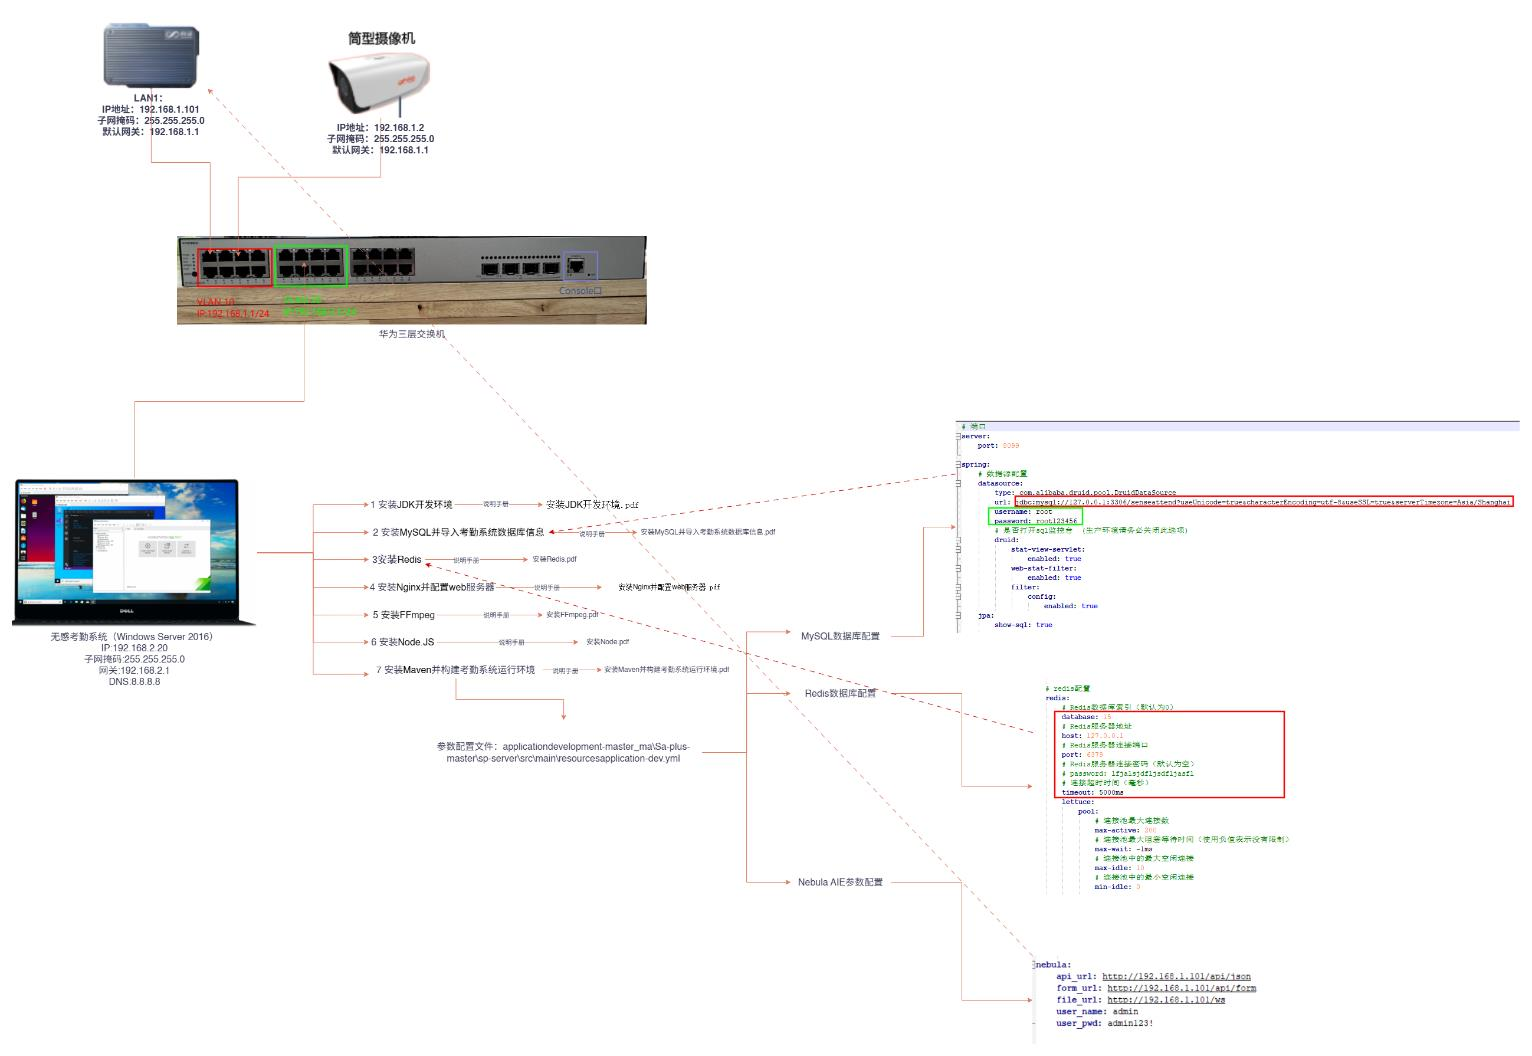
Task: Open the 安装Redis.pdf document label
Action: coord(554,559)
